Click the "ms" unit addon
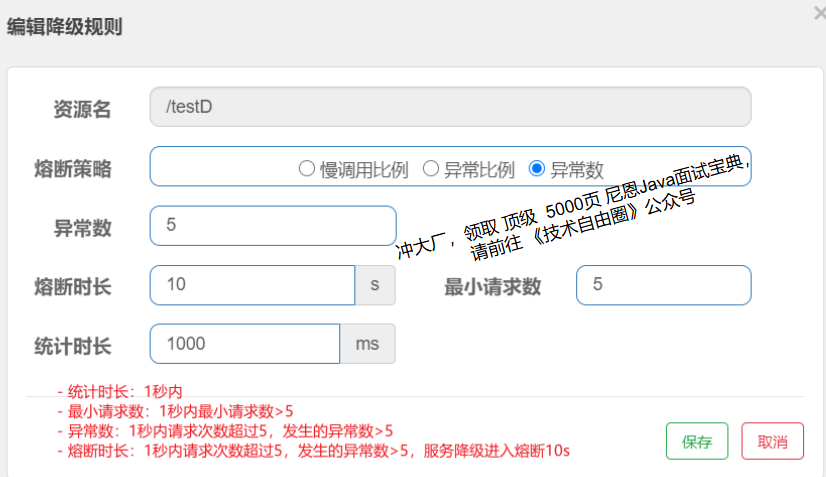 point(368,344)
